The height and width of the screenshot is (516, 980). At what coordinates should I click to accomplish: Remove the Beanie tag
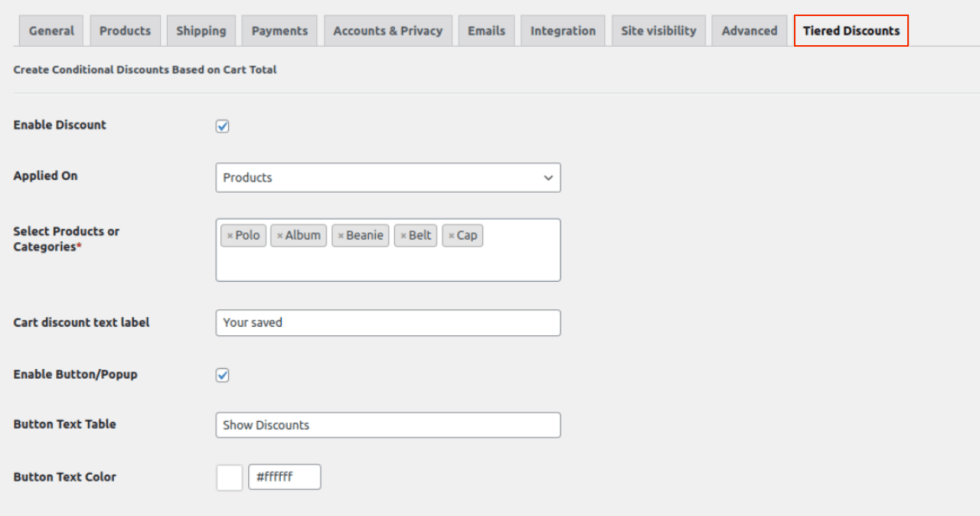point(341,236)
